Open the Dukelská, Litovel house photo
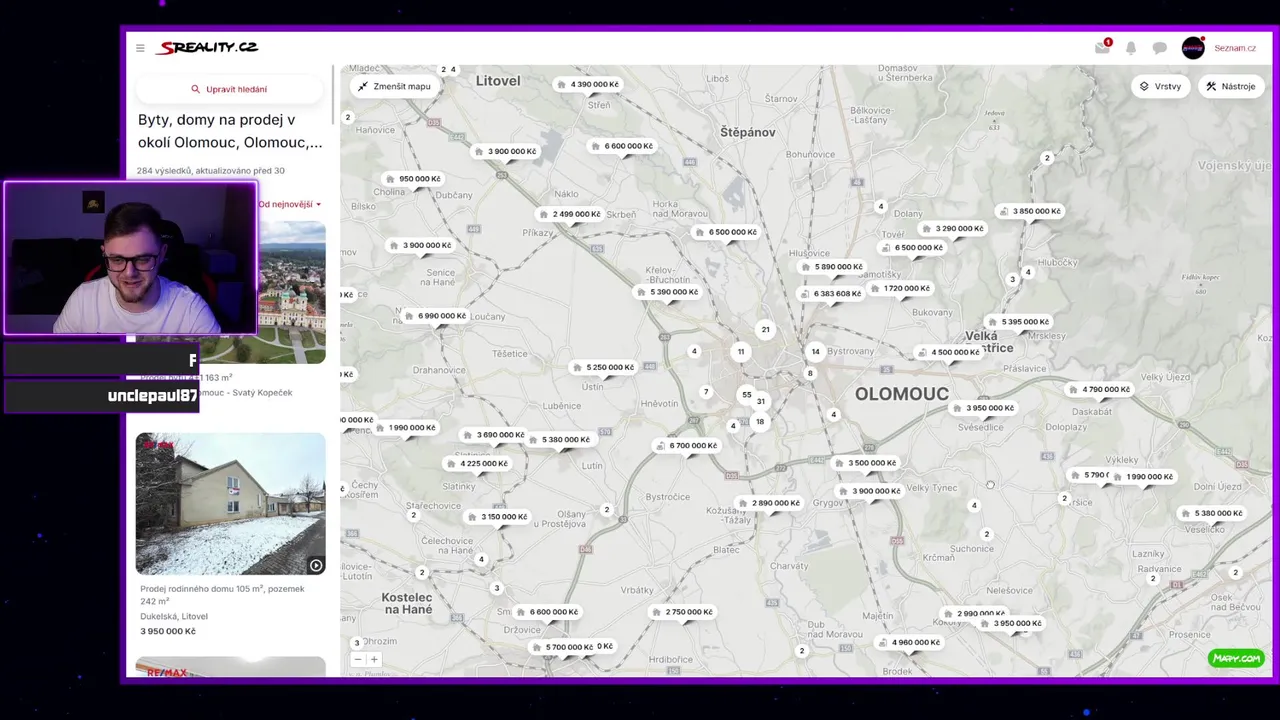The image size is (1280, 720). point(230,503)
